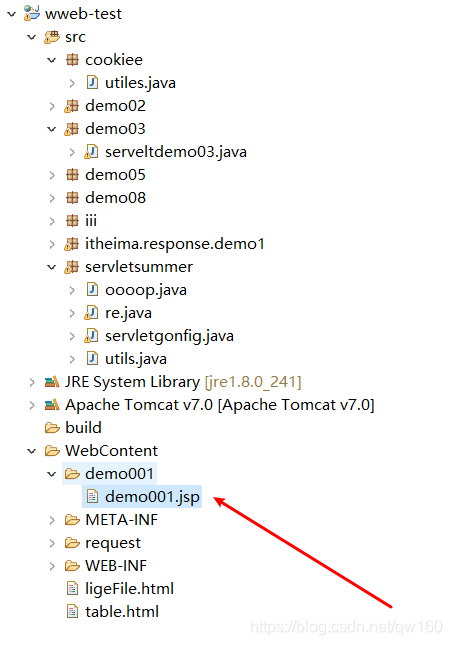Click the WebContent folder icon
The image size is (452, 645).
[52, 451]
